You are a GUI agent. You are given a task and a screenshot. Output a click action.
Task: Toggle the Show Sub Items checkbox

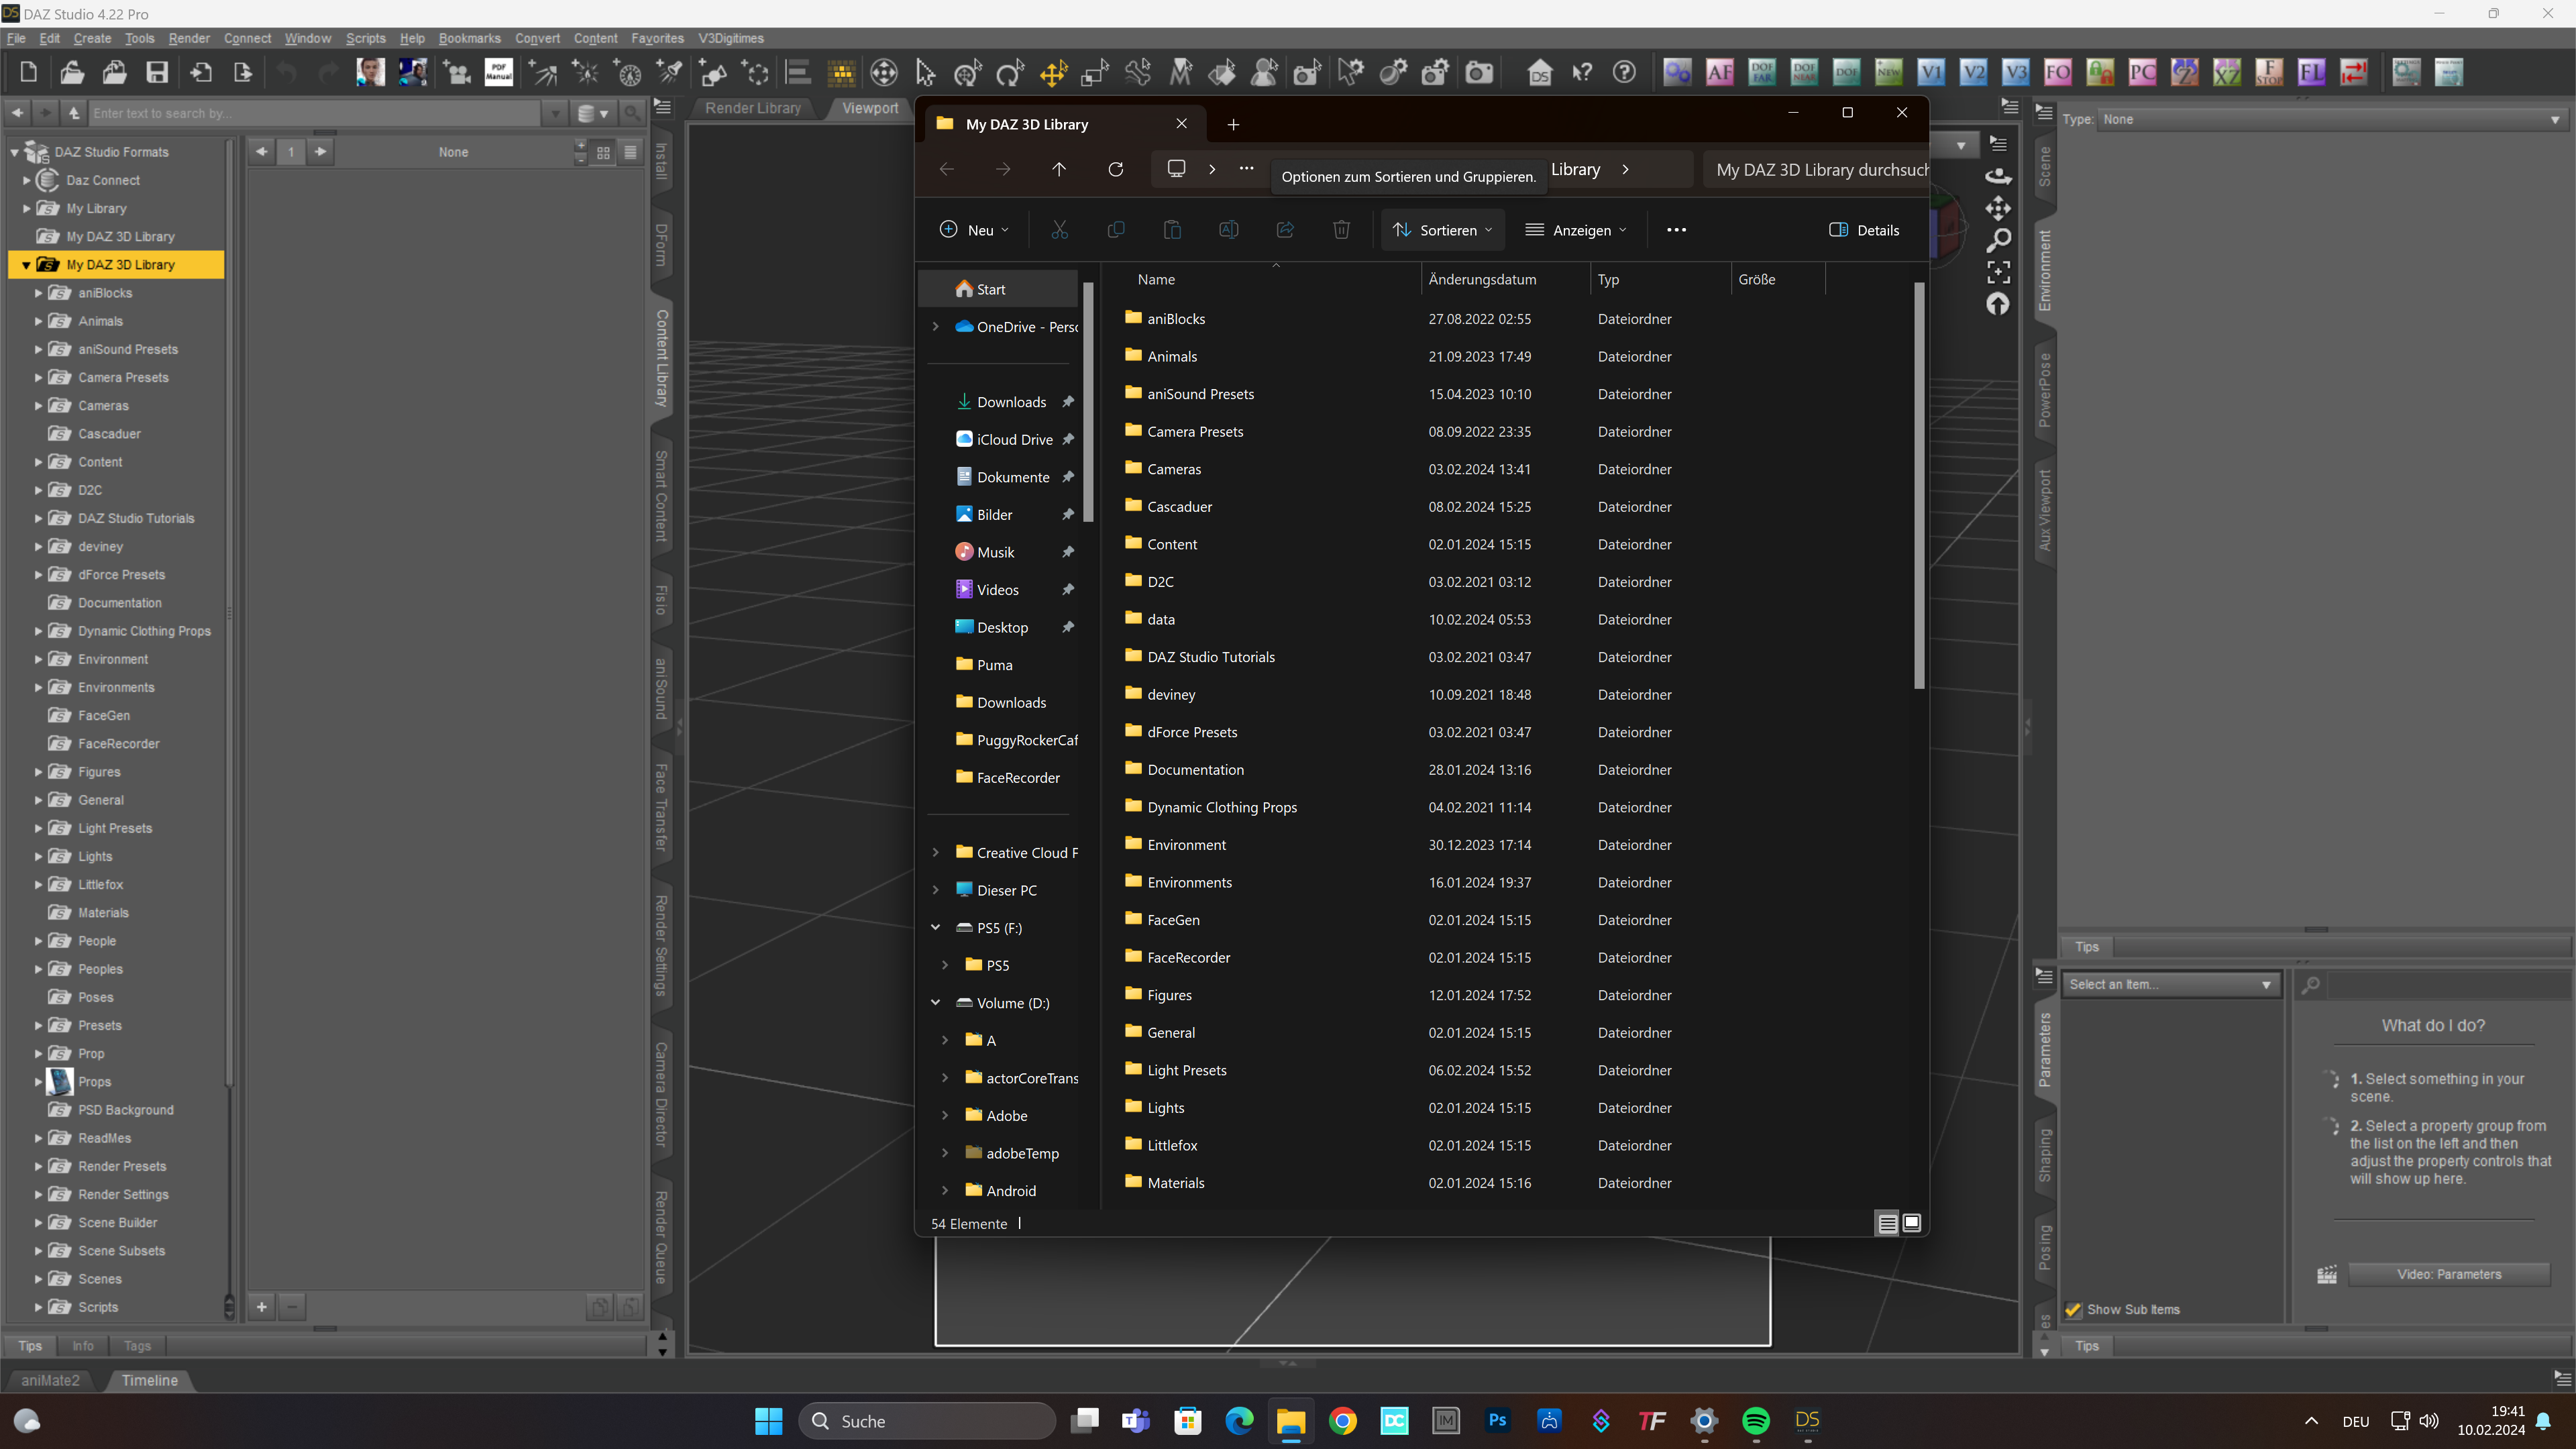(2074, 1309)
